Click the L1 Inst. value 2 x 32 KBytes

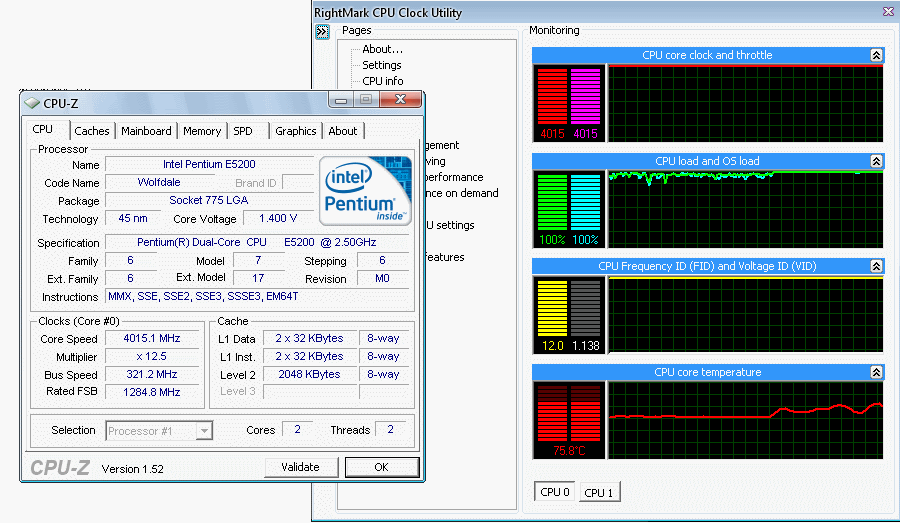309,357
